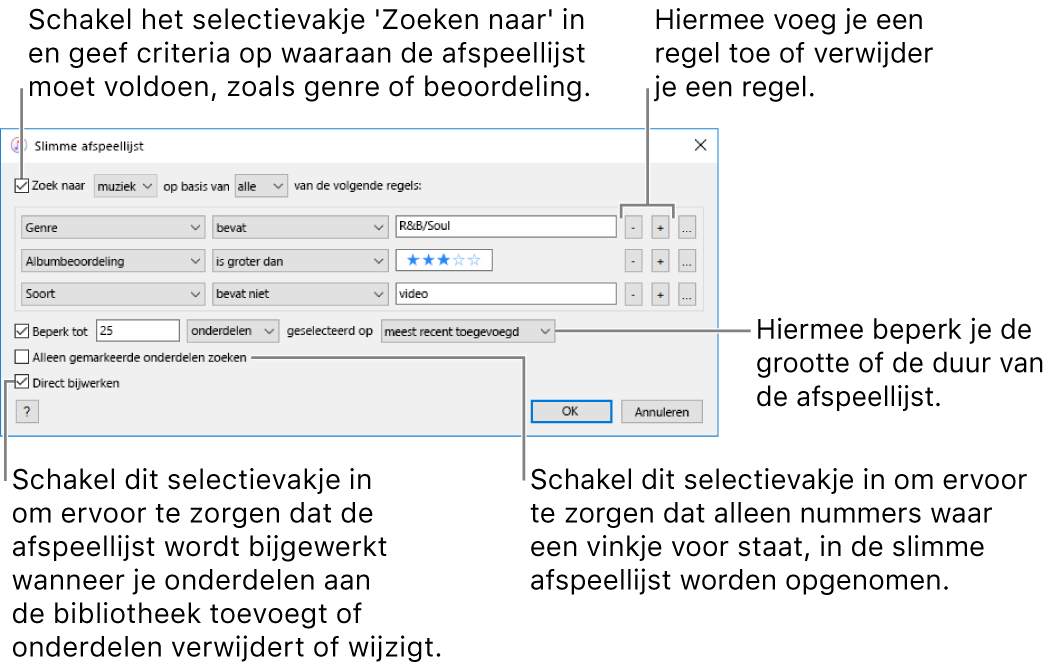Open the 'onderdelen' unit dropdown

pyautogui.click(x=233, y=331)
